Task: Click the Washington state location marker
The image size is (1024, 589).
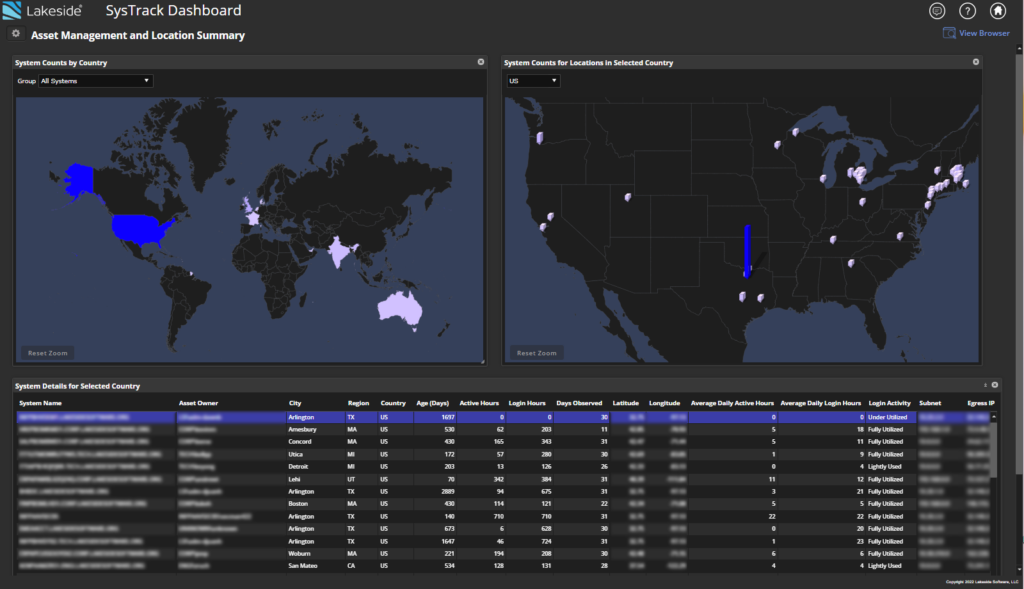Action: point(540,138)
